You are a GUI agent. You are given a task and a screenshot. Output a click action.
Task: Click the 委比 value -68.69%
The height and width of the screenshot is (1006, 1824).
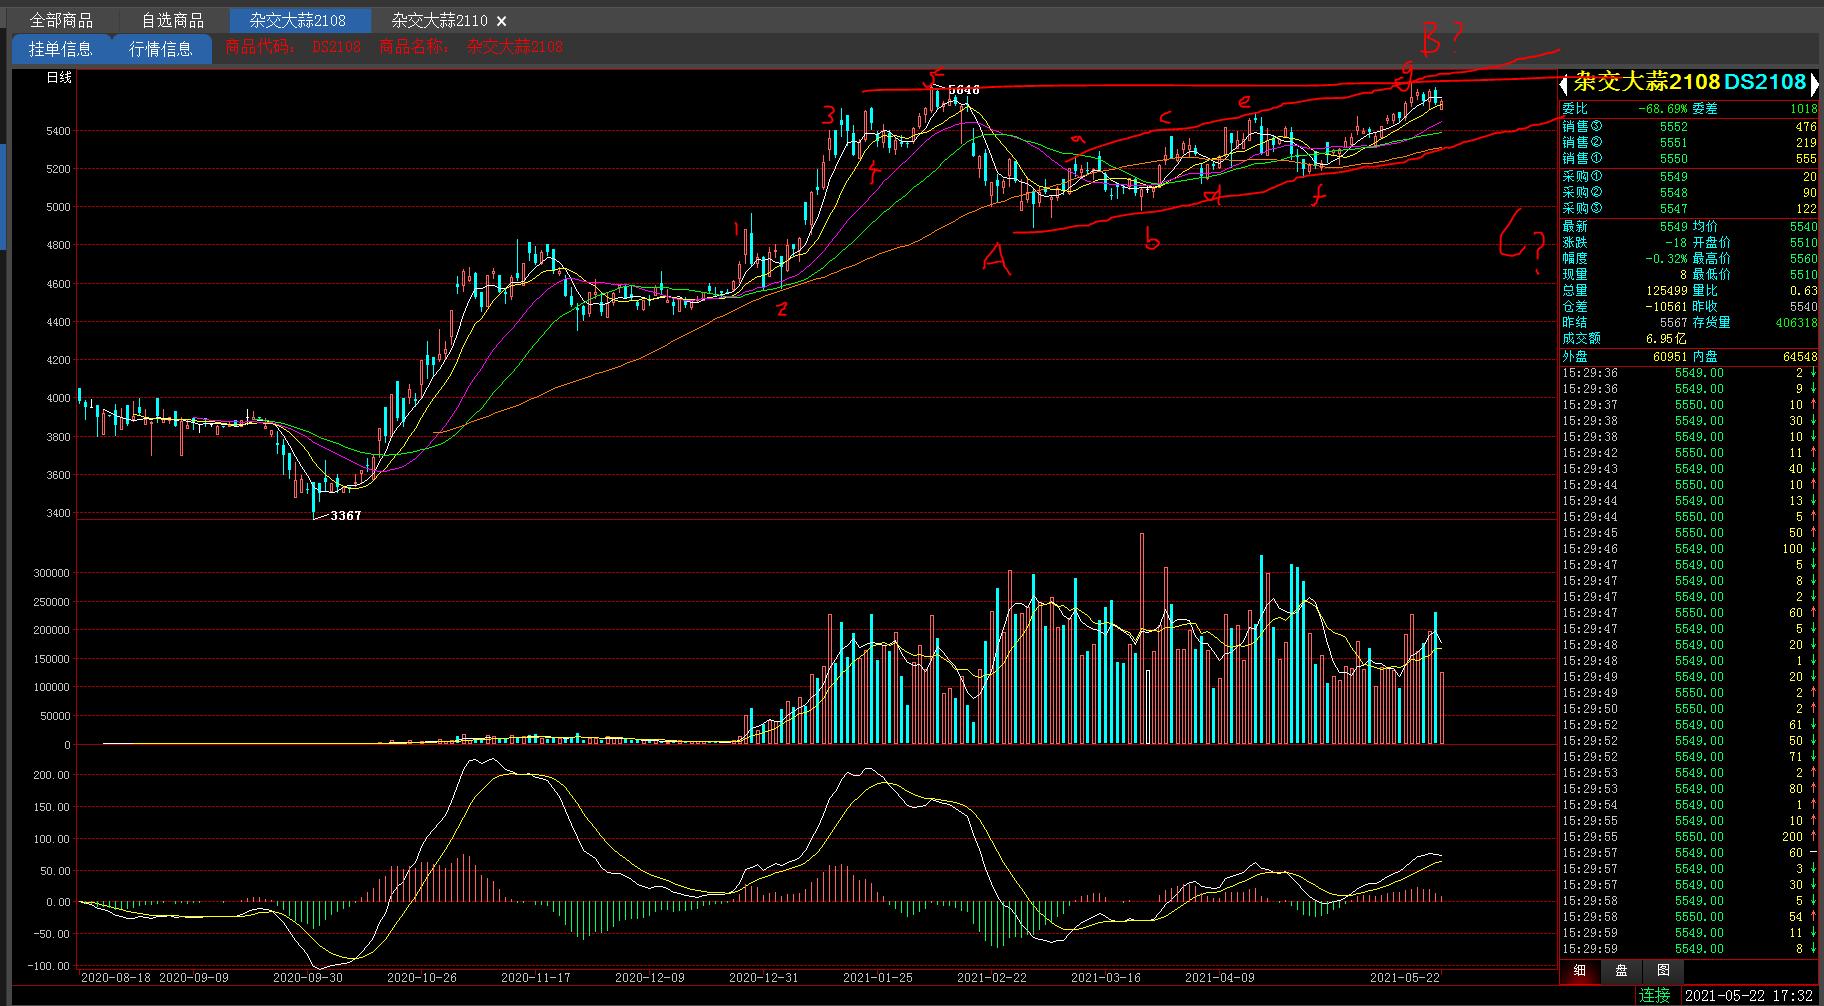[1663, 109]
